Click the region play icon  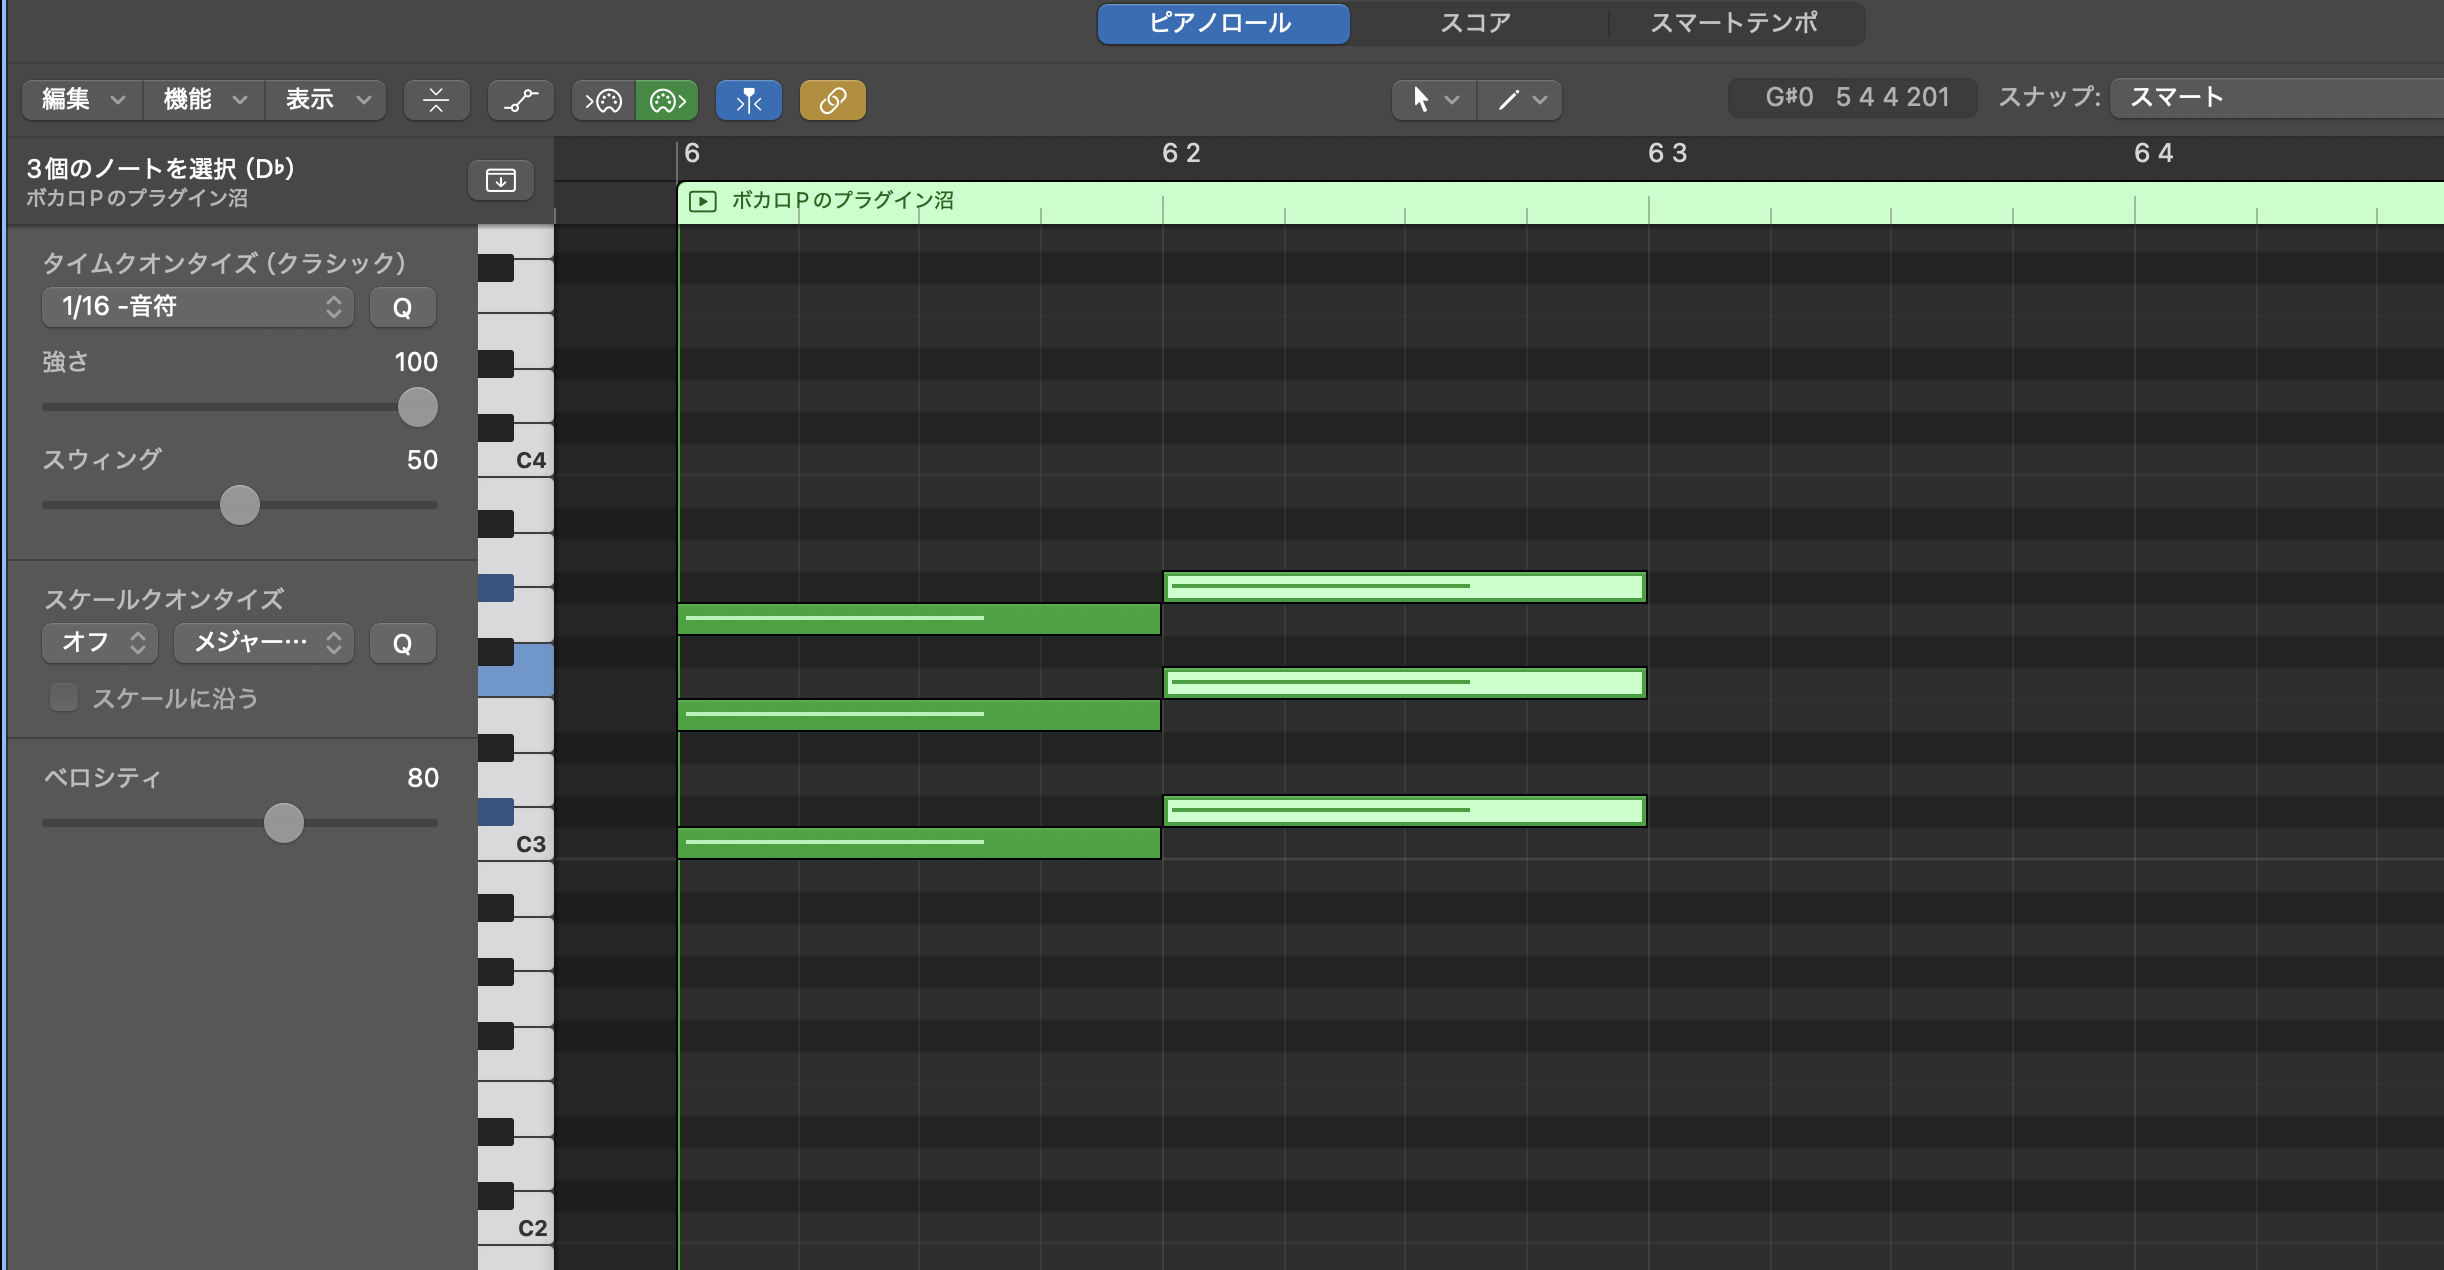(703, 201)
